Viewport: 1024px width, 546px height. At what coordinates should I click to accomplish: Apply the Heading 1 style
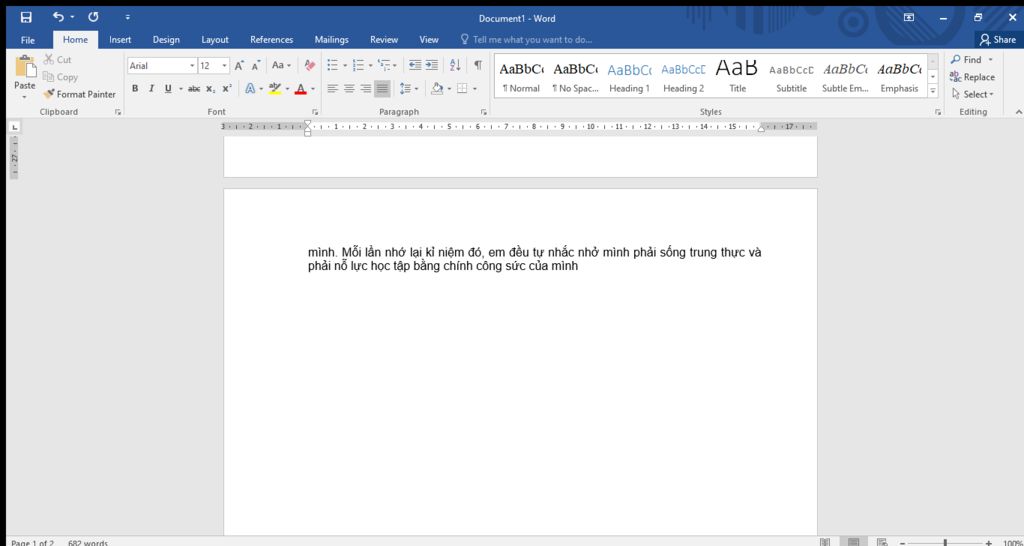630,76
